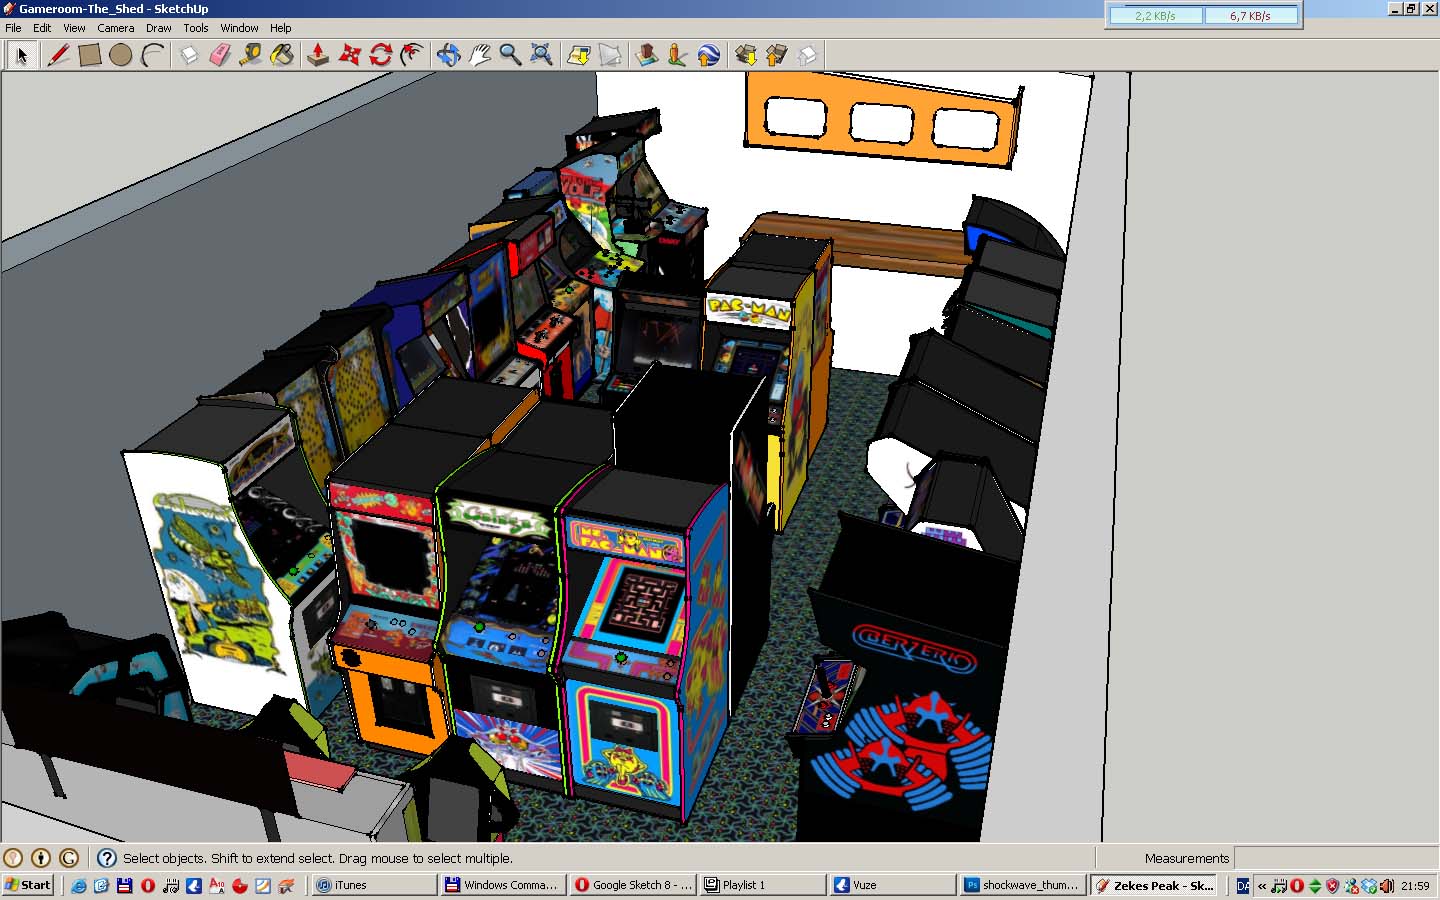Click the Zoom Extents tool
This screenshot has width=1440, height=900.
(541, 55)
